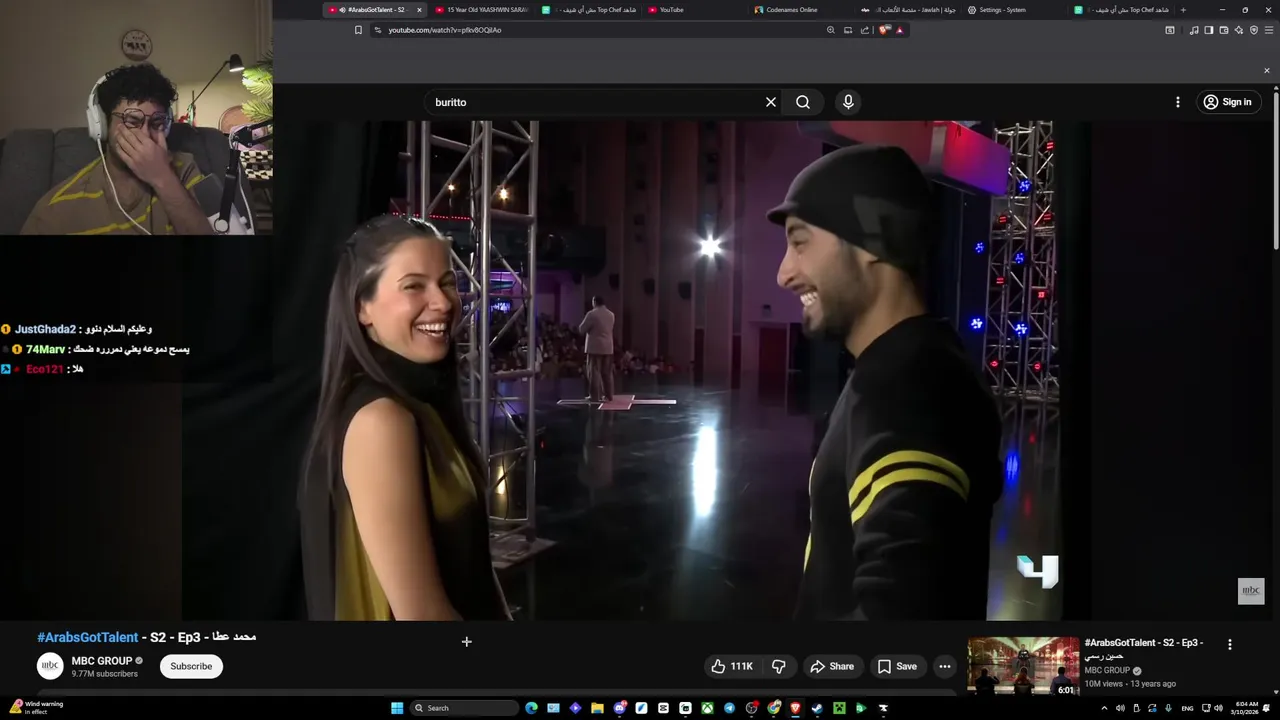Open the suggested video thumbnail with 6:01 duration
Image resolution: width=1280 pixels, height=720 pixels.
pos(1023,666)
